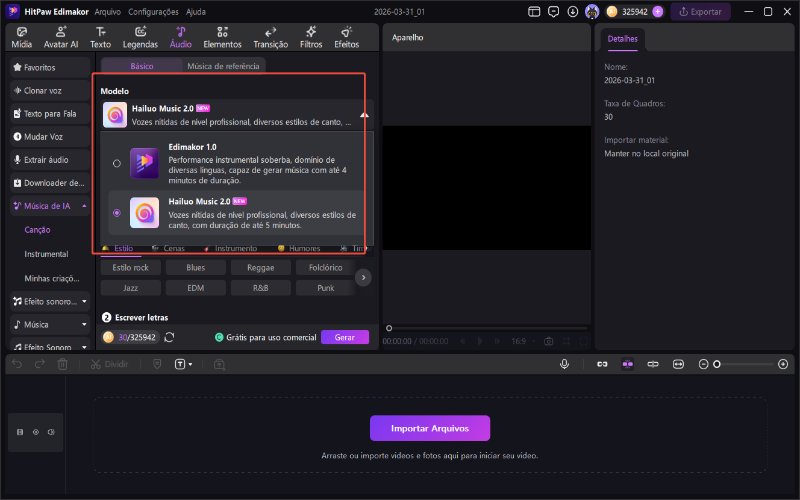Click the Gerar button
The image size is (800, 500).
(344, 338)
